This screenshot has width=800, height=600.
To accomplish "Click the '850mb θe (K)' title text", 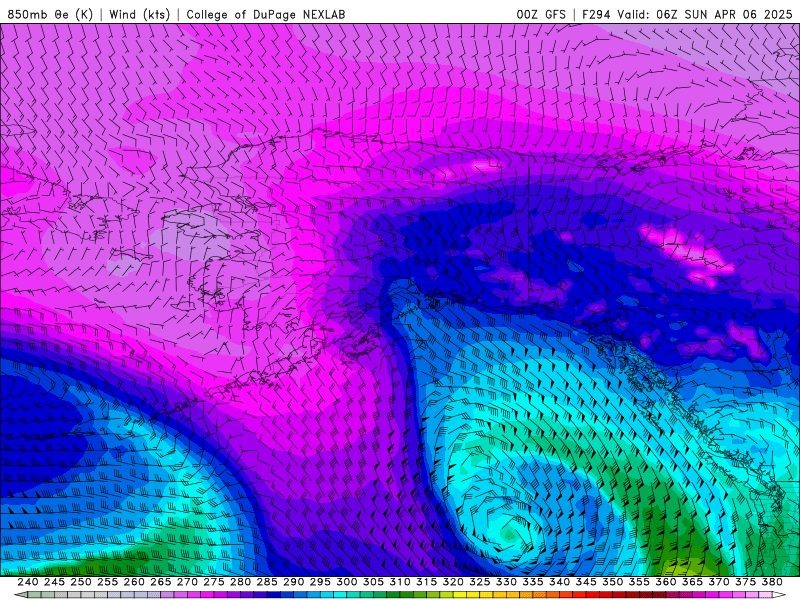I will [50, 14].
